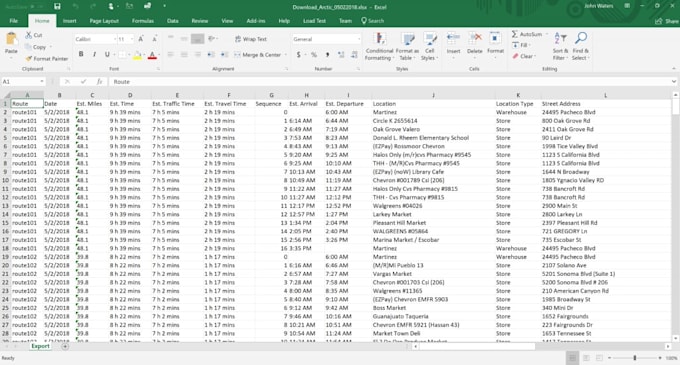Screen dimensions: 680x365
Task: Open the File menu
Action: (x=14, y=21)
